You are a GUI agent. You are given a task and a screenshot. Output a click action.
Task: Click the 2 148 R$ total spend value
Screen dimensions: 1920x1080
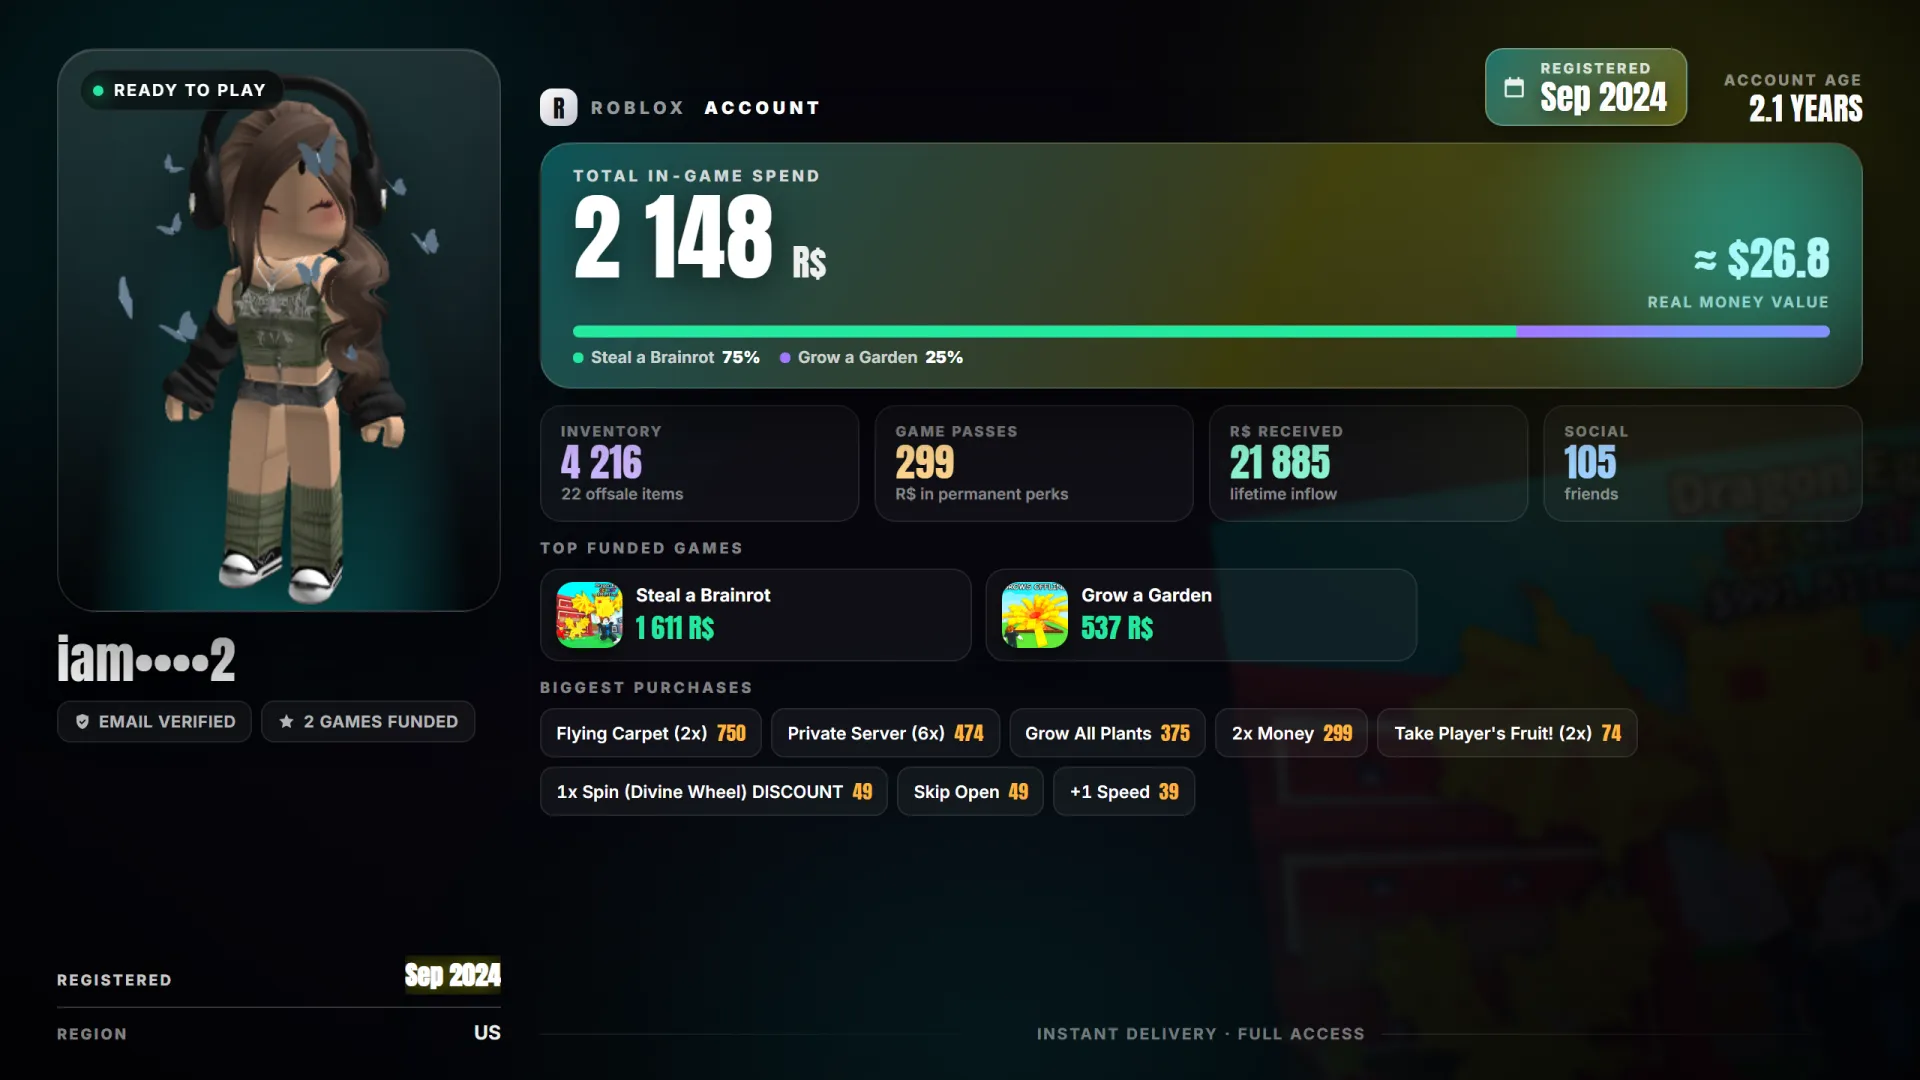point(700,236)
